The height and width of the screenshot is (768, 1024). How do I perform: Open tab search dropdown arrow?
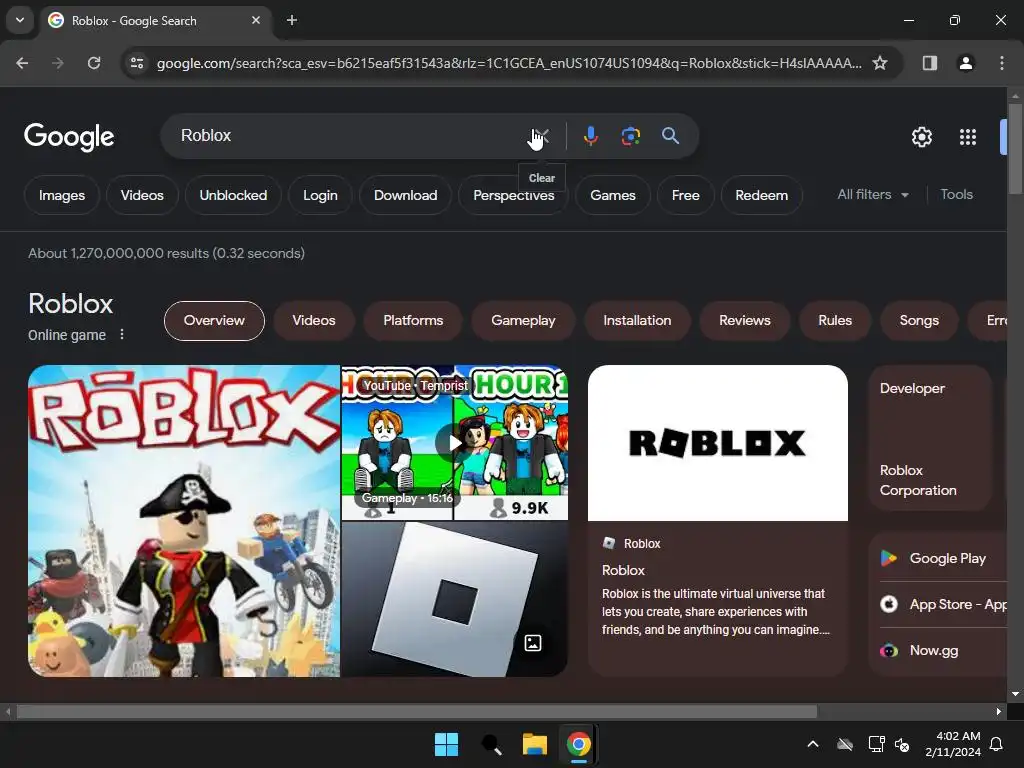[20, 20]
